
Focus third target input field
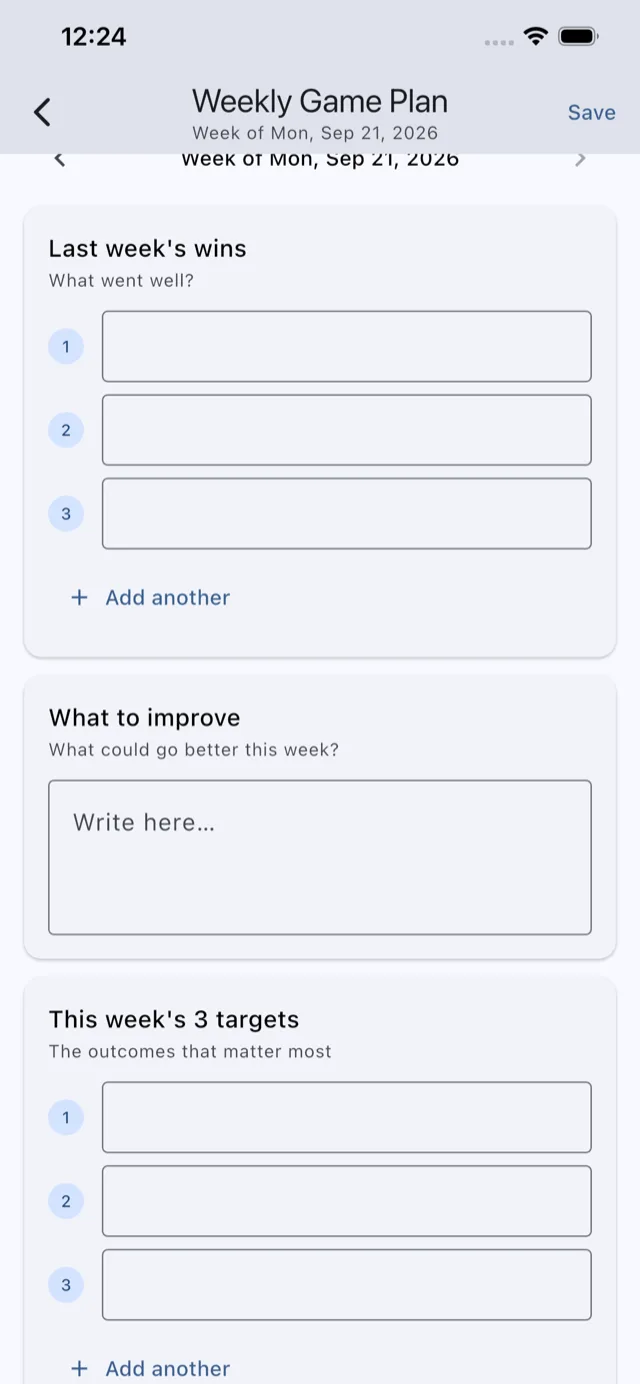347,1284
